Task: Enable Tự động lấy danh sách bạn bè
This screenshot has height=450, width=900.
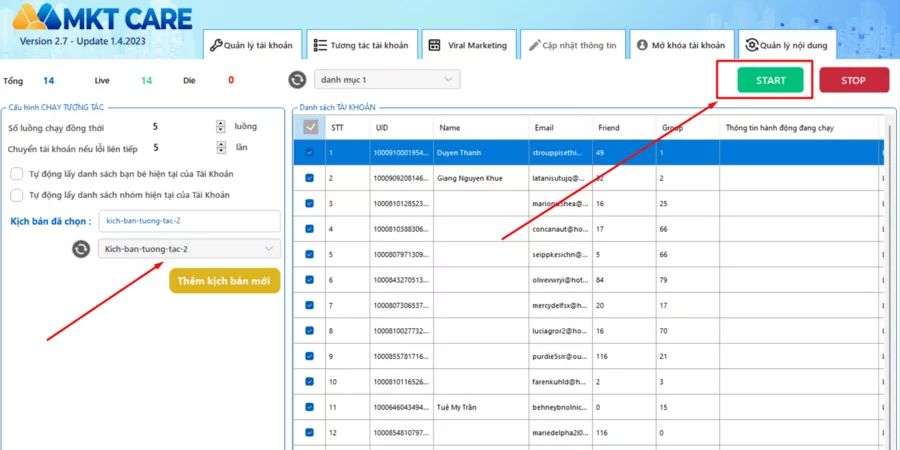Action: pyautogui.click(x=17, y=174)
